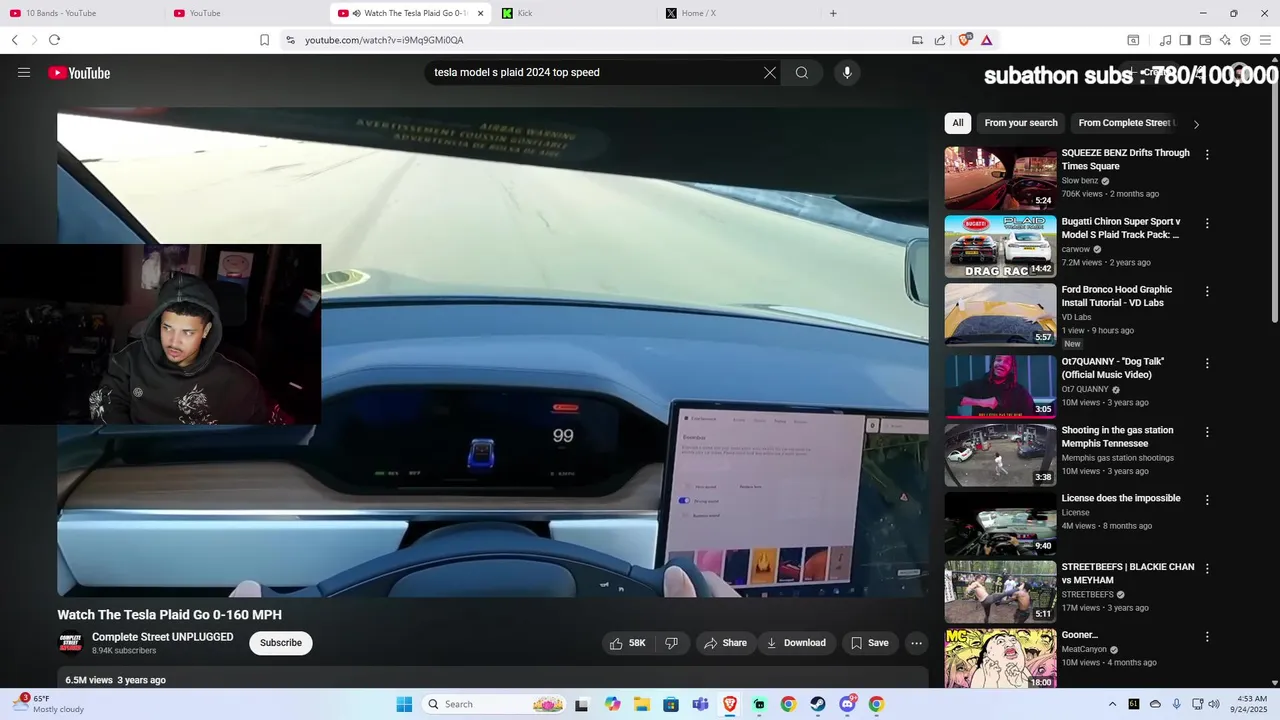Viewport: 1280px width, 720px height.
Task: Click the Download button
Action: coord(796,643)
